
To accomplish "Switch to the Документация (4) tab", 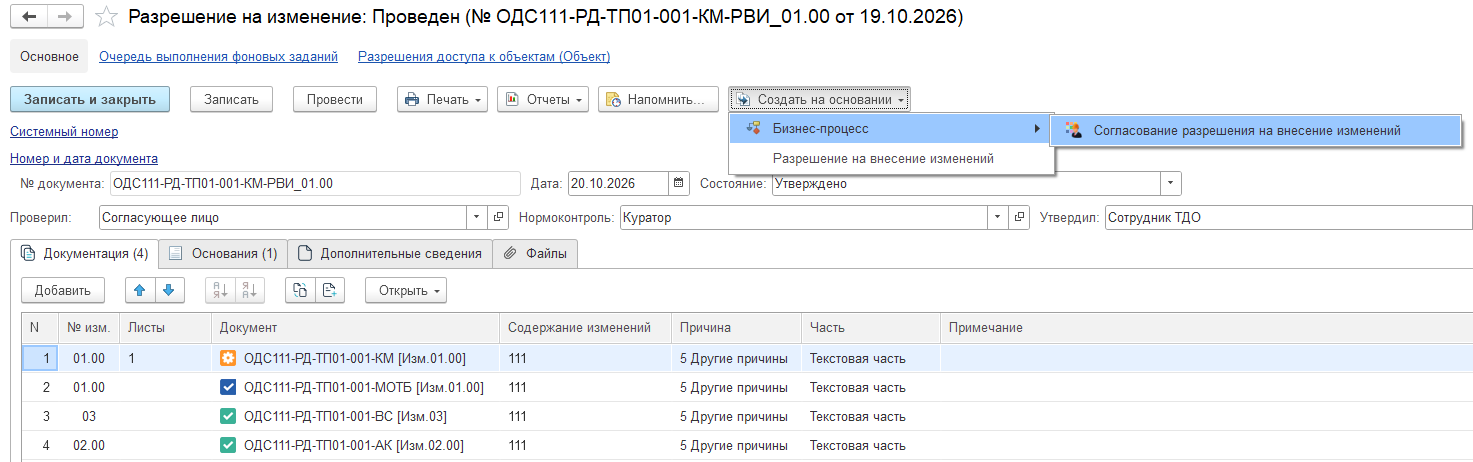I will coord(84,254).
